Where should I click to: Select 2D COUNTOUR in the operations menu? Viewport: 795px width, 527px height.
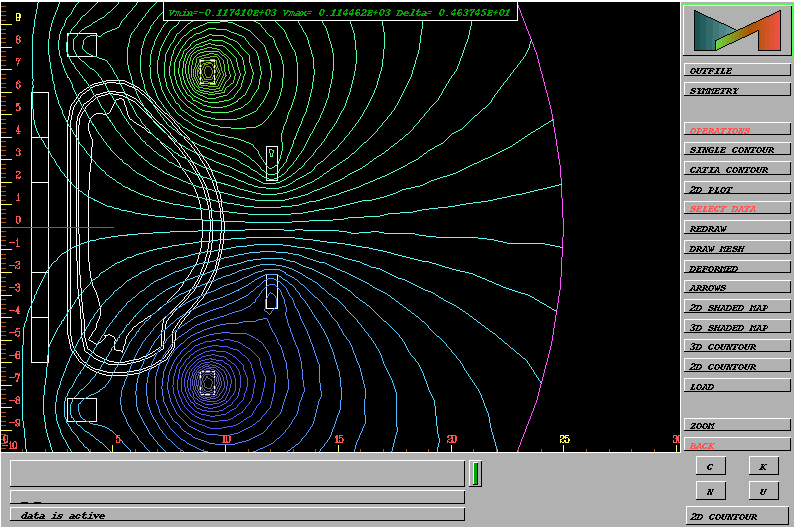tap(737, 366)
